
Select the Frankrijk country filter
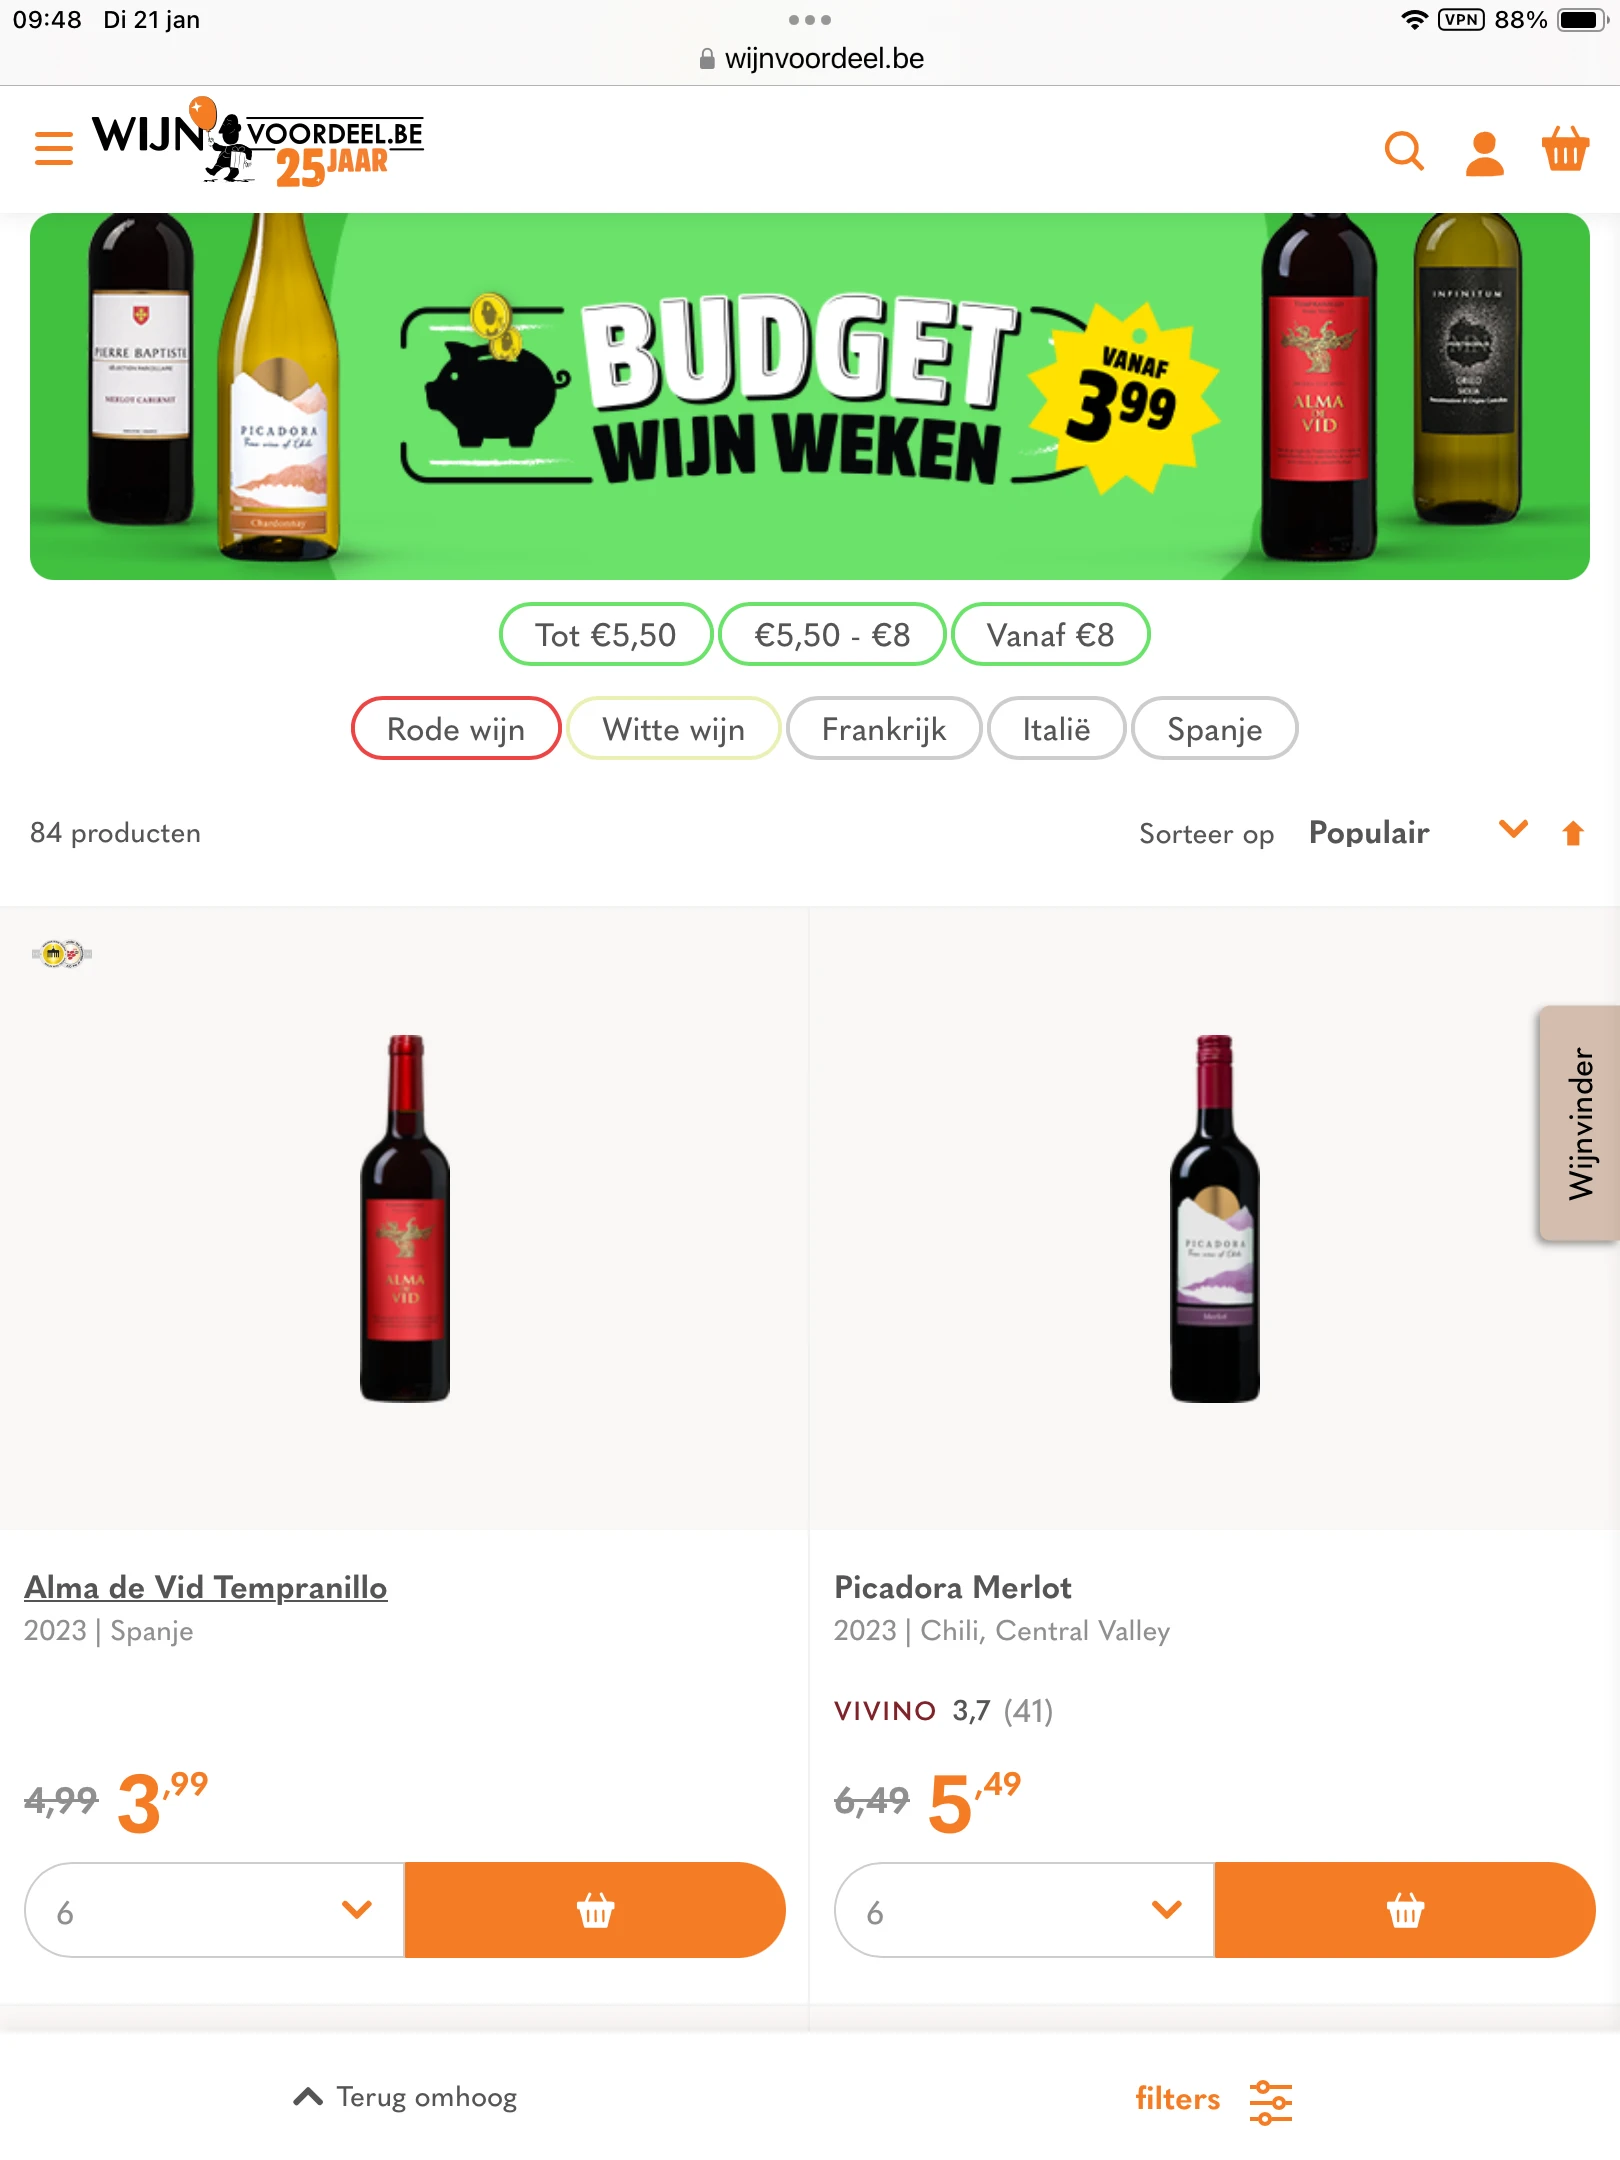(x=884, y=729)
